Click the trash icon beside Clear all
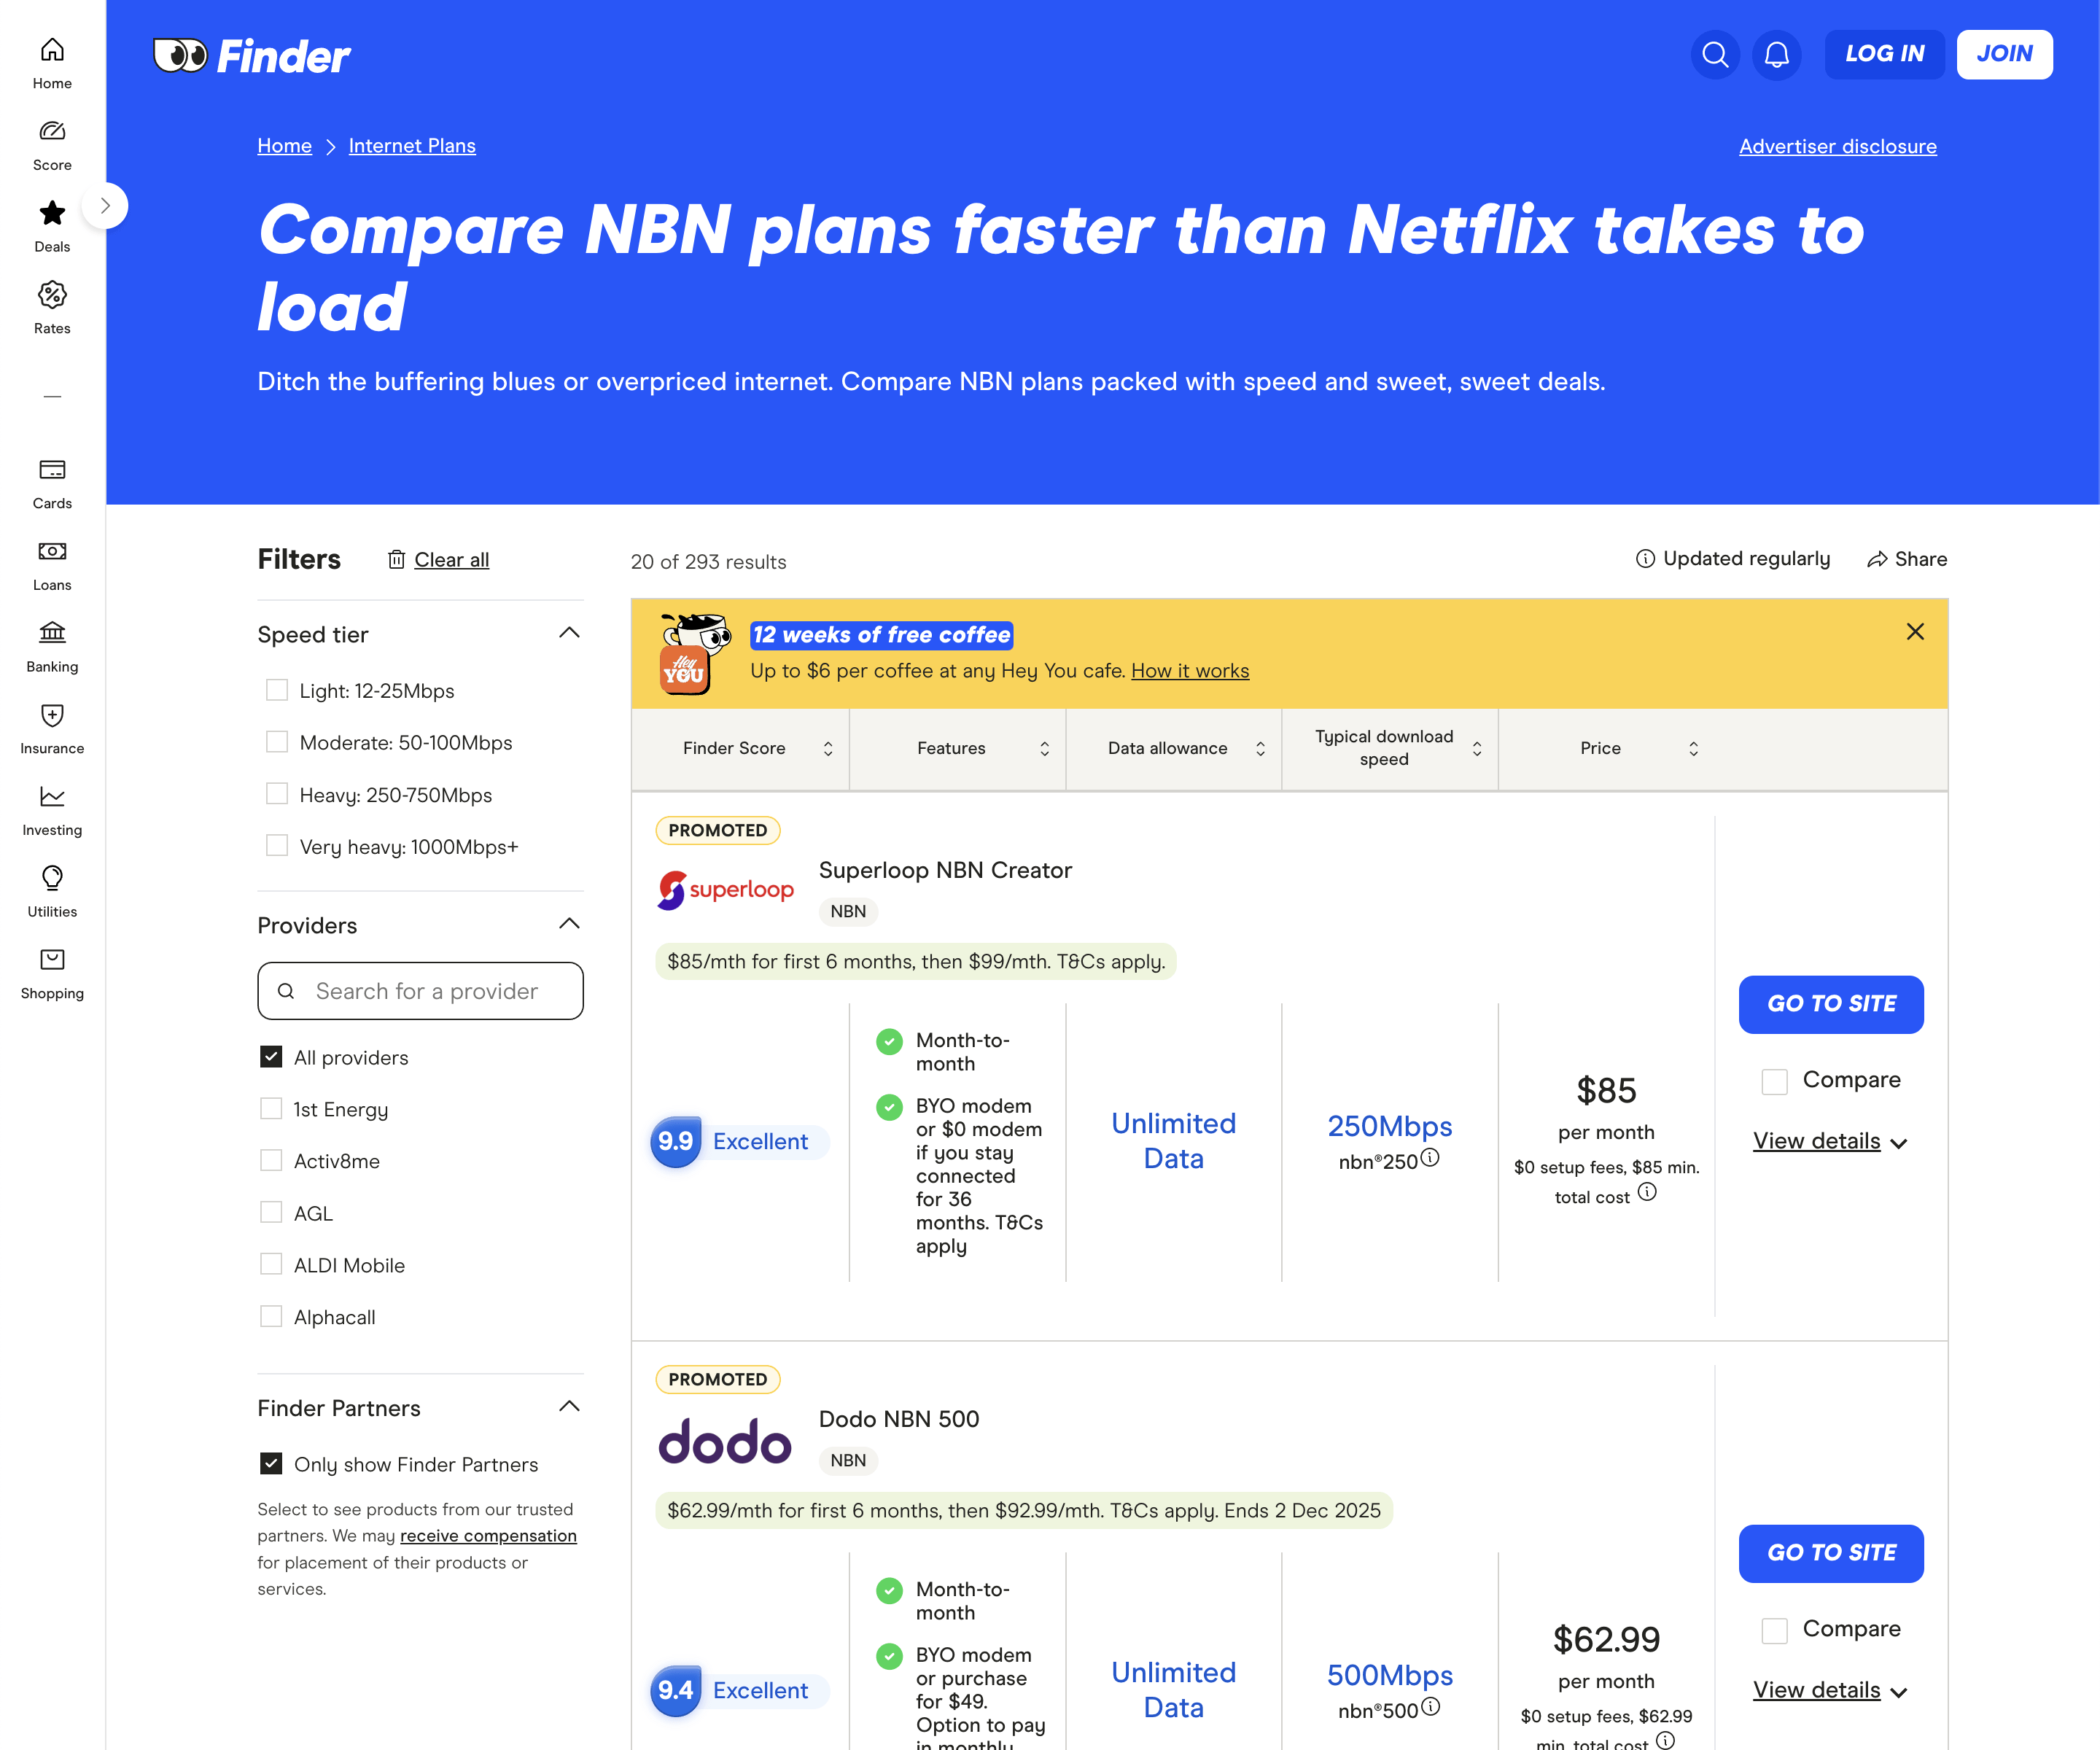 [396, 560]
